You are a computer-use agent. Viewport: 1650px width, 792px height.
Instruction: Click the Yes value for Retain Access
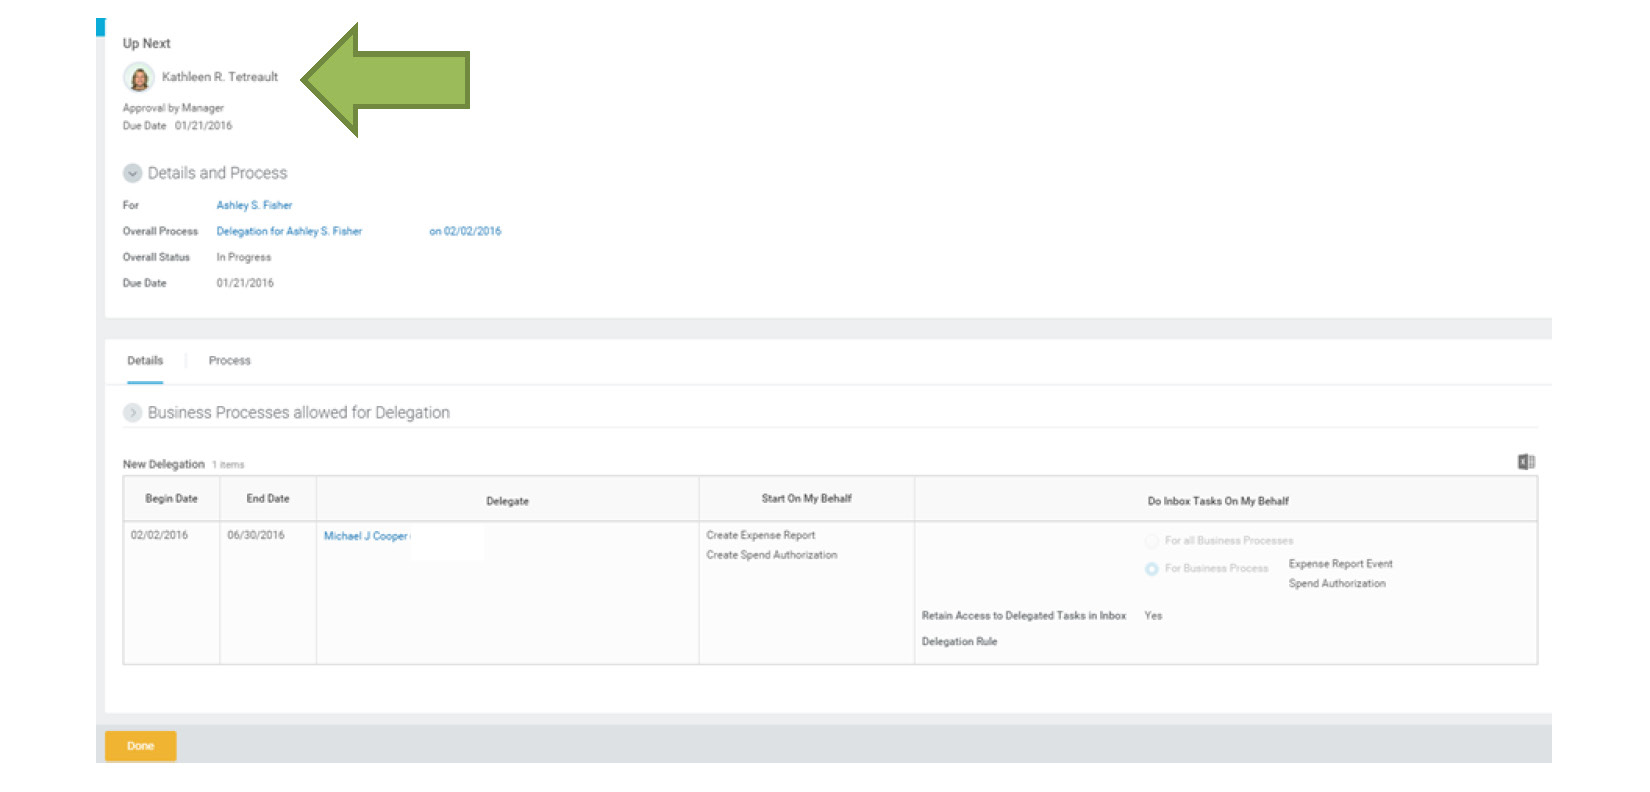(1153, 616)
